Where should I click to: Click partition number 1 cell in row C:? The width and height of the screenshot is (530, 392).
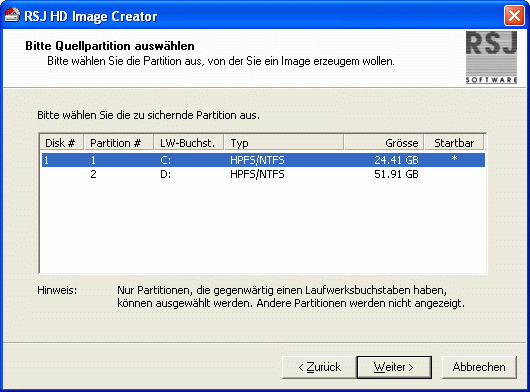pyautogui.click(x=93, y=160)
